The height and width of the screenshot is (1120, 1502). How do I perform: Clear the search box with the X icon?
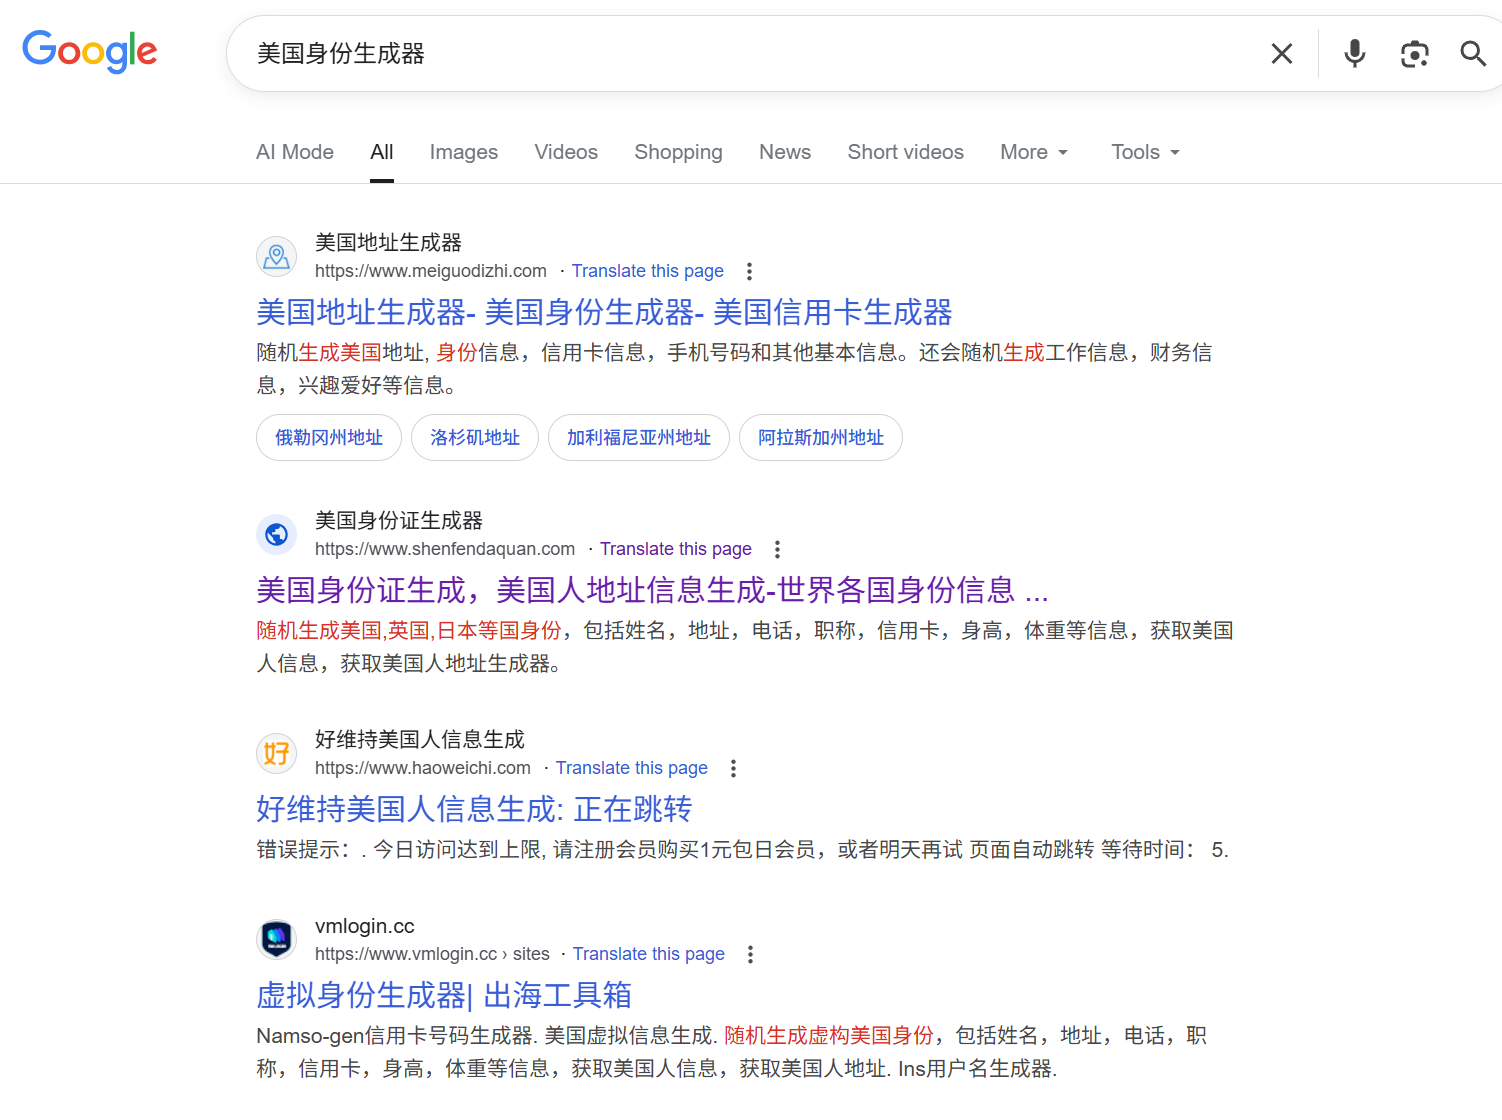(1281, 53)
